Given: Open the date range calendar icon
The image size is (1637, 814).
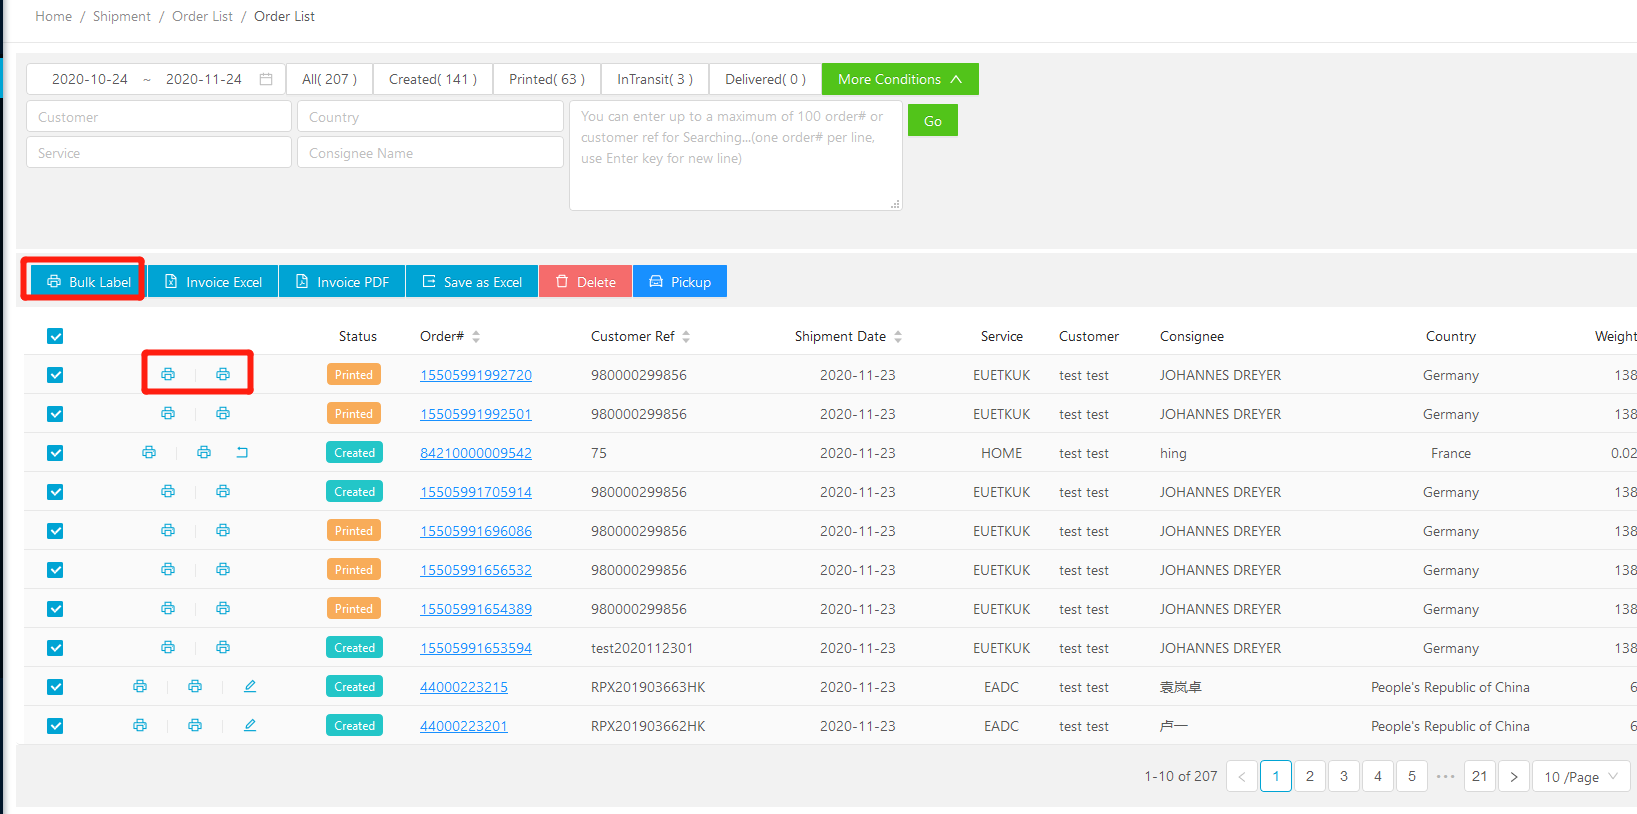Looking at the screenshot, I should coord(266,79).
